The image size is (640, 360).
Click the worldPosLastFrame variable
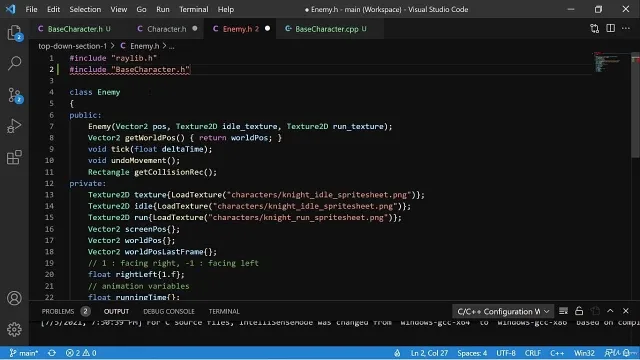(x=164, y=252)
